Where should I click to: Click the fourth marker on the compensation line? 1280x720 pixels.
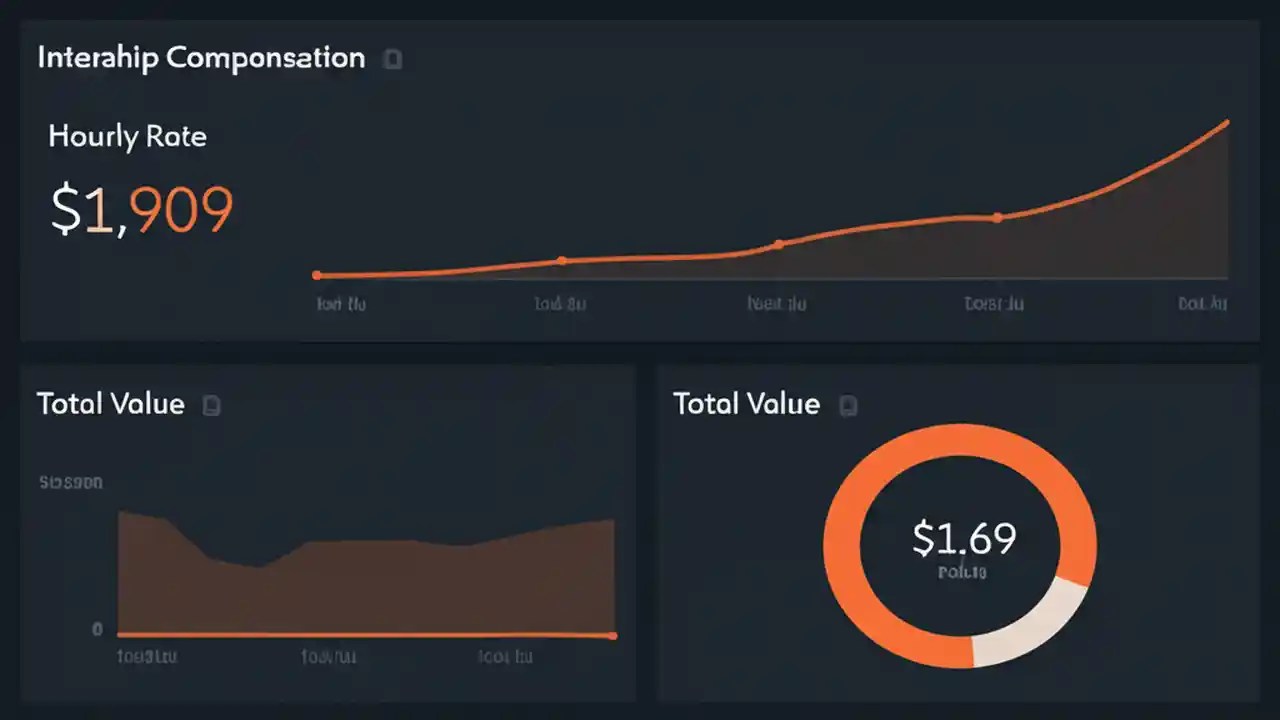(997, 217)
